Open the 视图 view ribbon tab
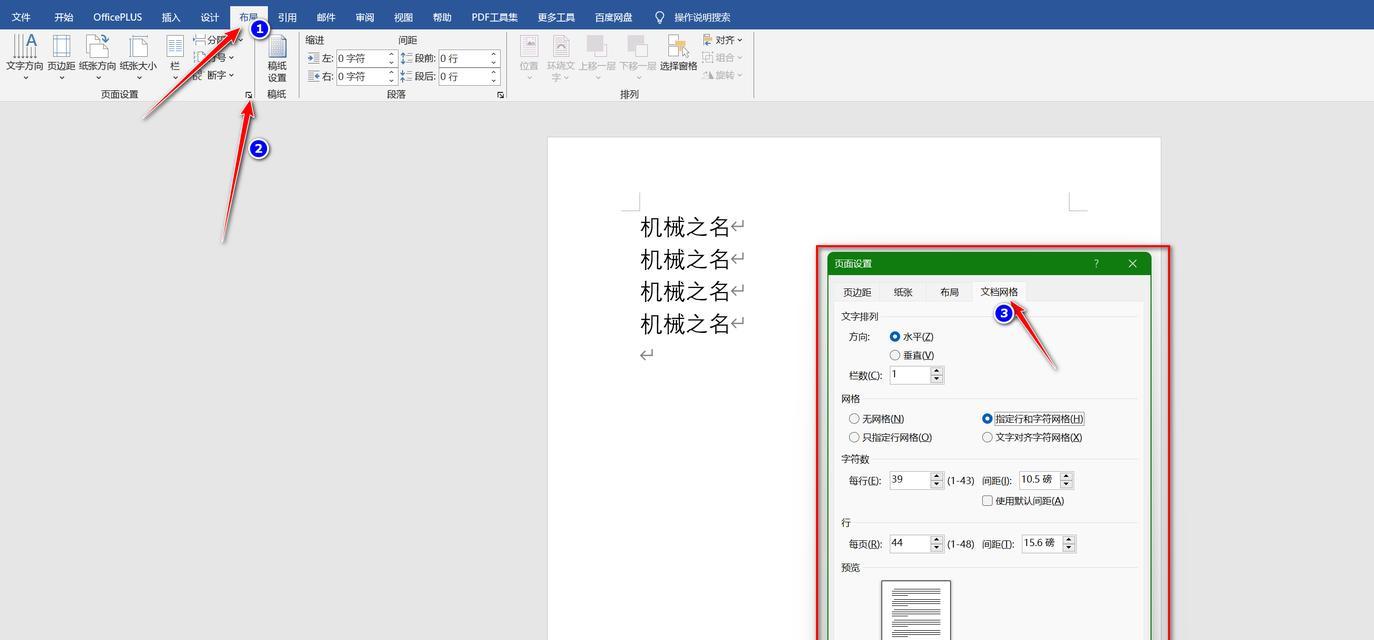1374x640 pixels. [x=404, y=17]
